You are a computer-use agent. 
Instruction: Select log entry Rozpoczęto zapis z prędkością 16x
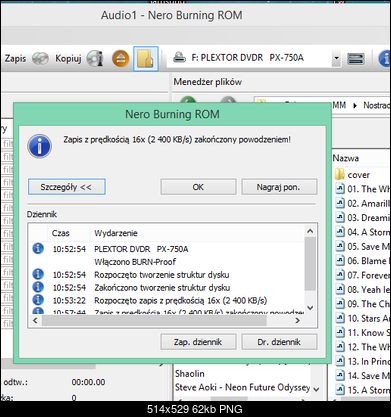pyautogui.click(x=180, y=300)
